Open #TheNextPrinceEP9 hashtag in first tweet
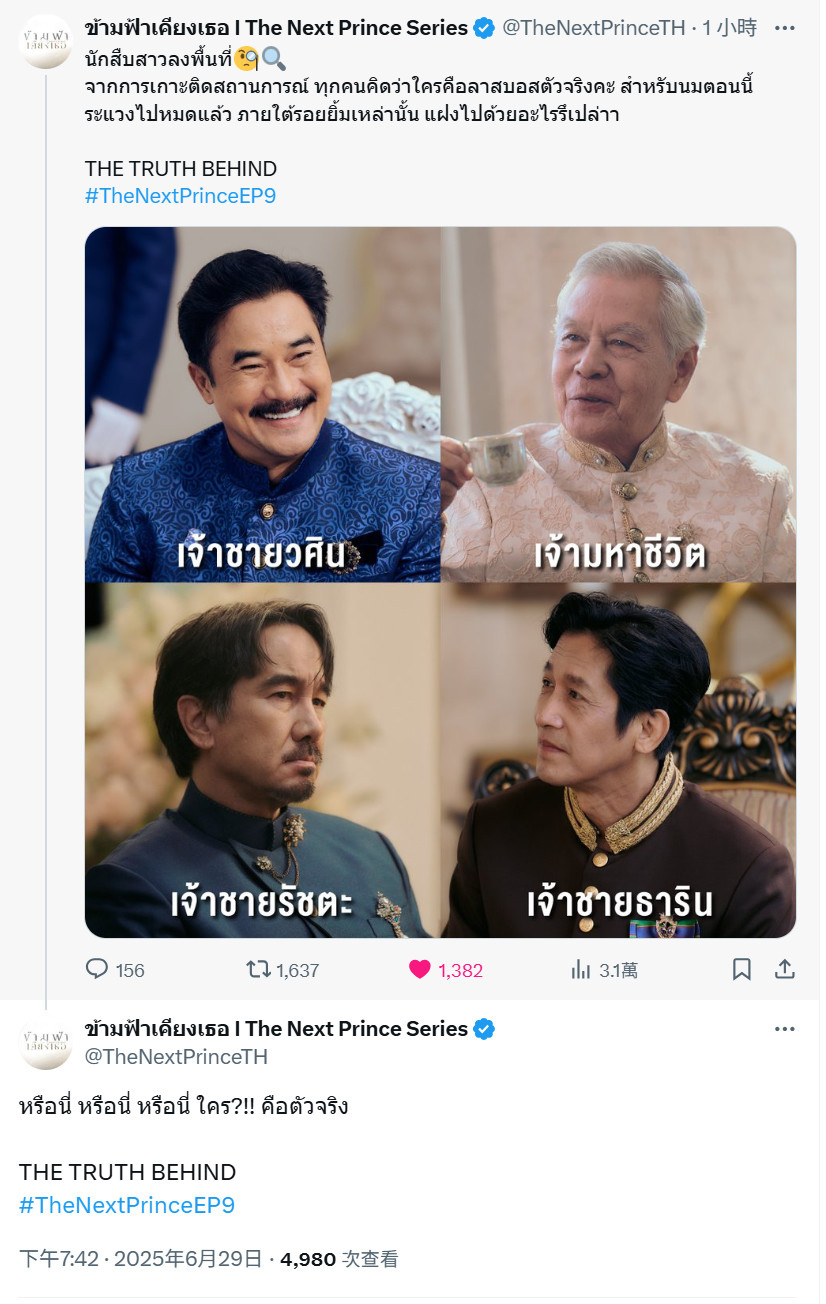The height and width of the screenshot is (1304, 826). 180,196
